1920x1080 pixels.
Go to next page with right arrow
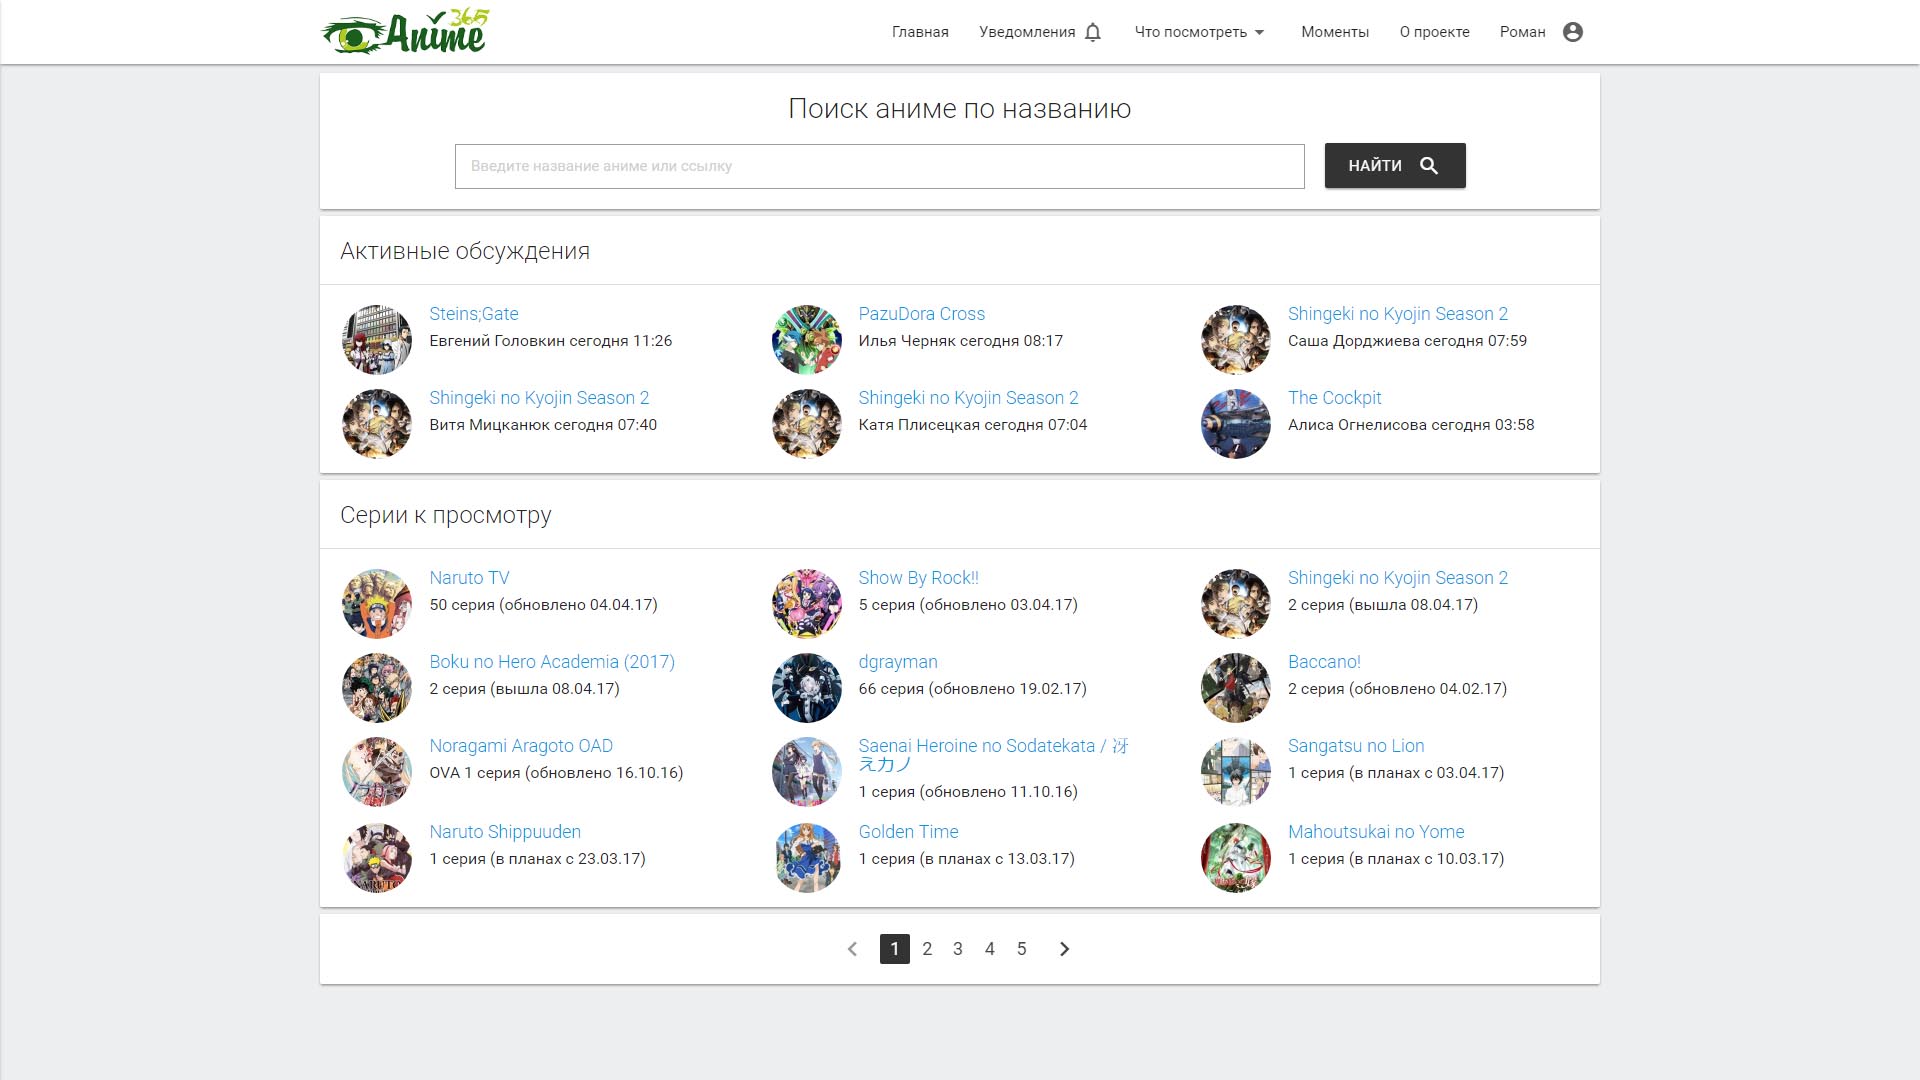click(x=1064, y=949)
